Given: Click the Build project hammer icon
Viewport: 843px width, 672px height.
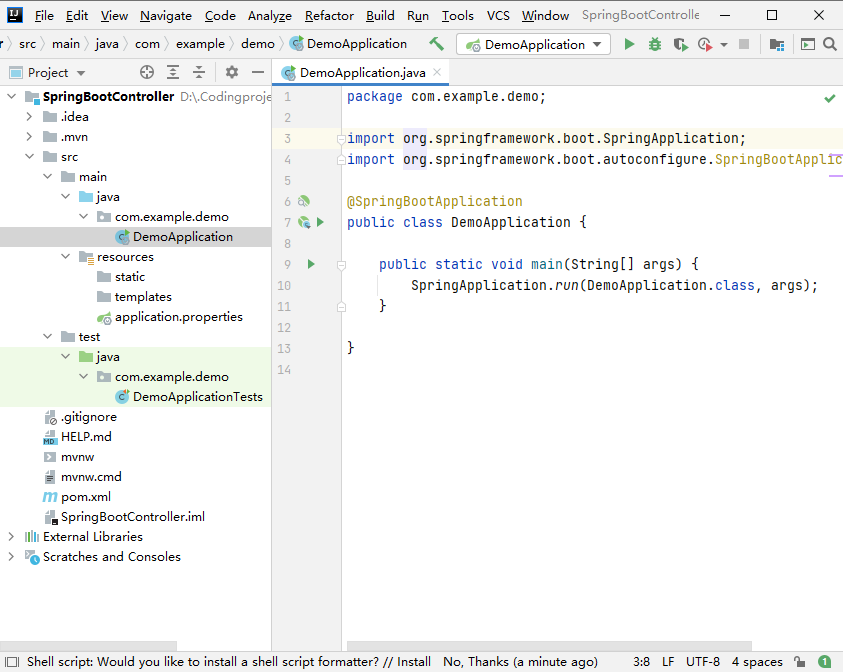Looking at the screenshot, I should coord(436,44).
